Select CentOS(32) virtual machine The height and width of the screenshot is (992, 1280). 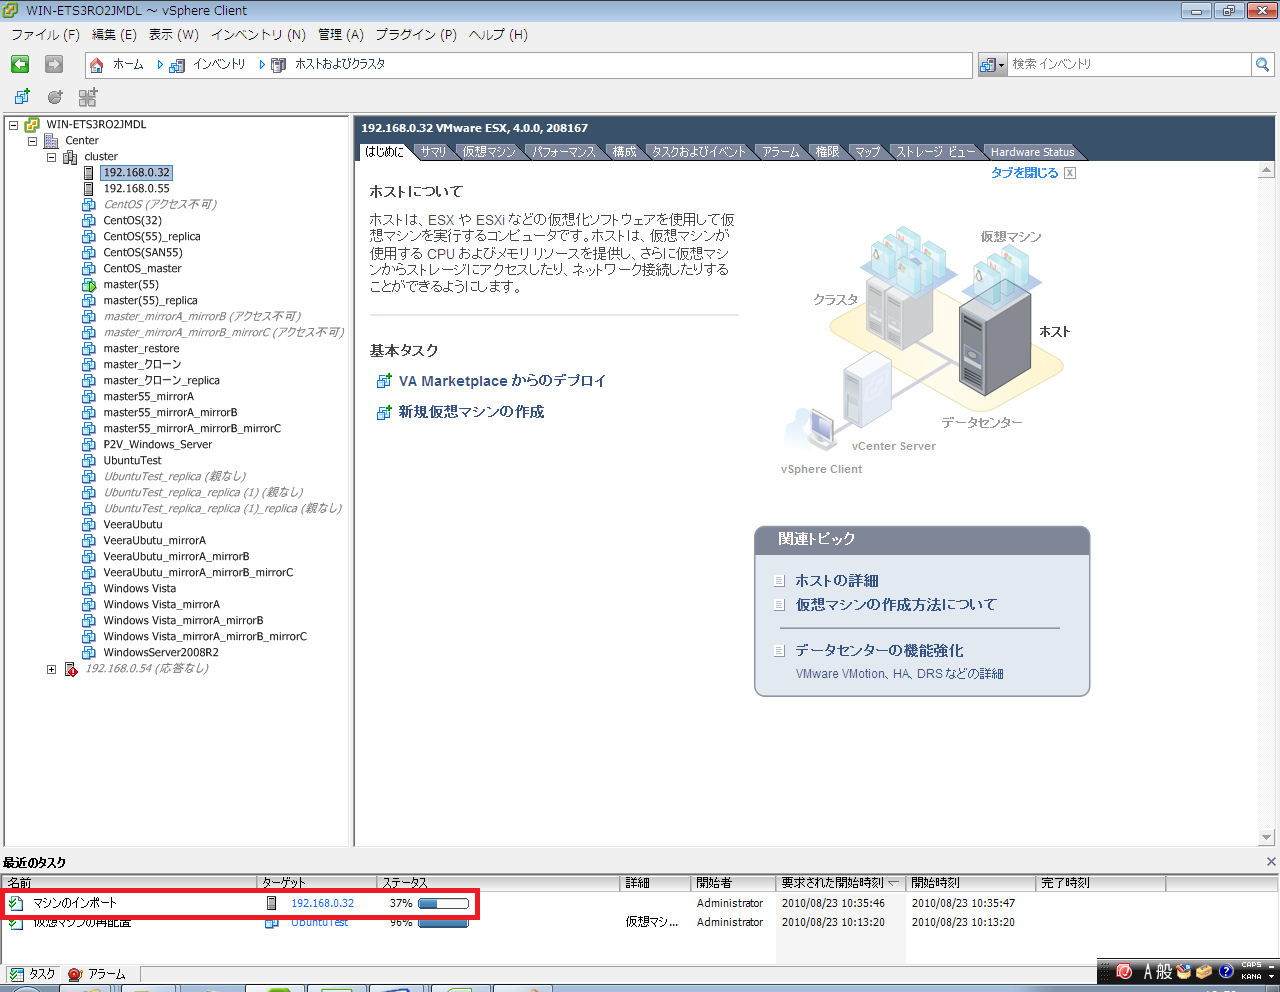[132, 221]
